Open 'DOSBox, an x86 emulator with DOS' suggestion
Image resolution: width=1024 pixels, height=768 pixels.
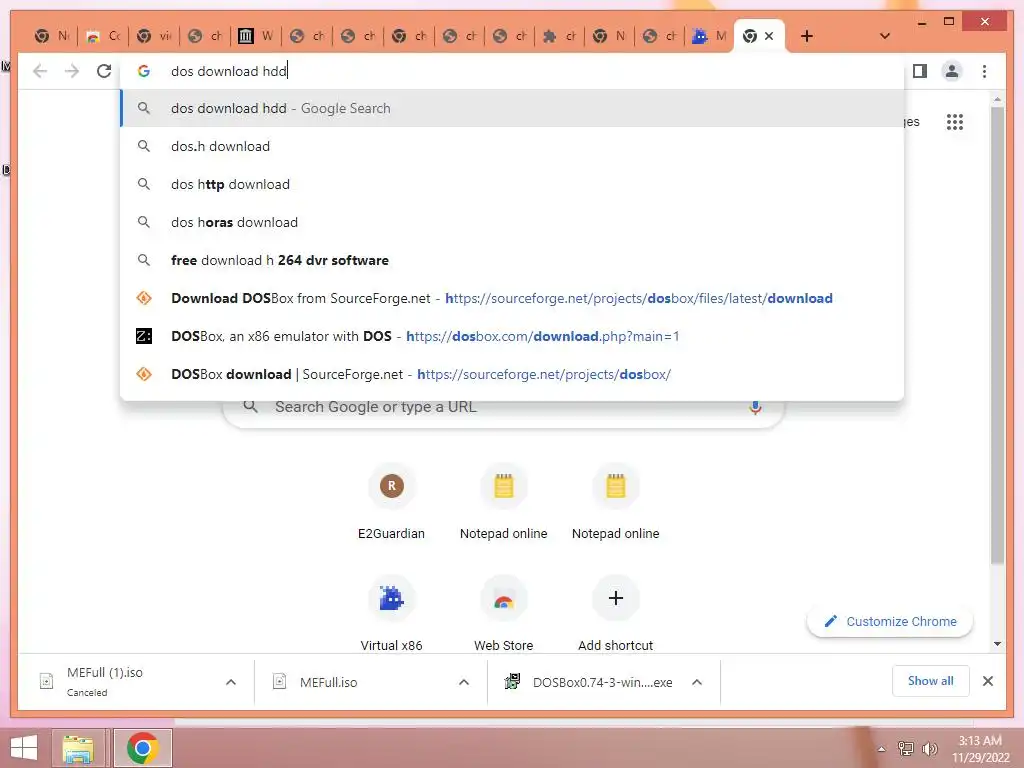point(512,336)
